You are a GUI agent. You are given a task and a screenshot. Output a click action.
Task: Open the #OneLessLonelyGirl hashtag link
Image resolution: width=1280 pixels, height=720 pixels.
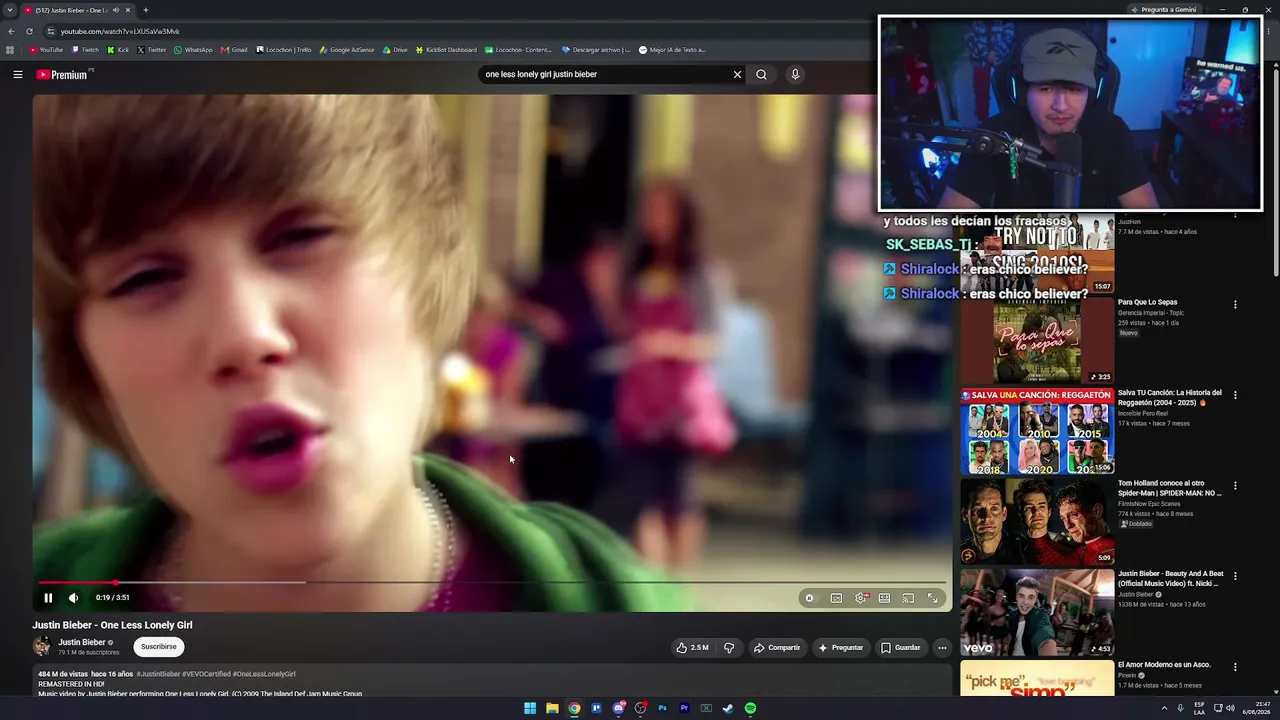[x=264, y=674]
